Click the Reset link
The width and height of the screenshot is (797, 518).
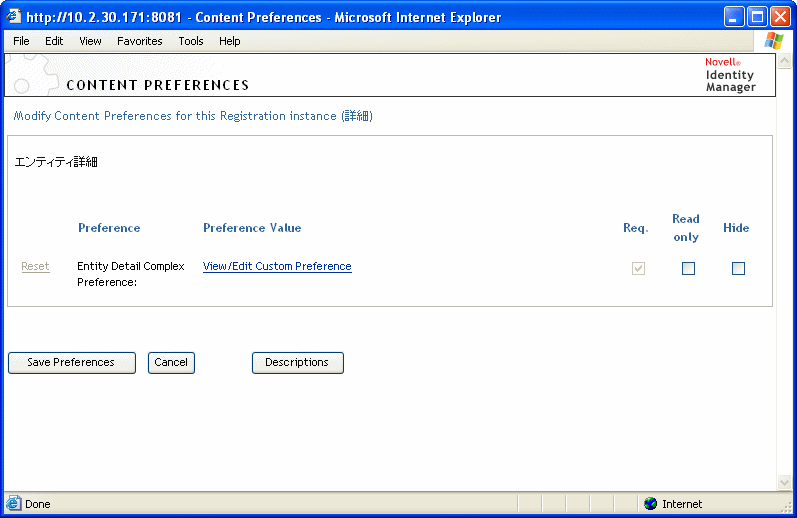(x=35, y=266)
